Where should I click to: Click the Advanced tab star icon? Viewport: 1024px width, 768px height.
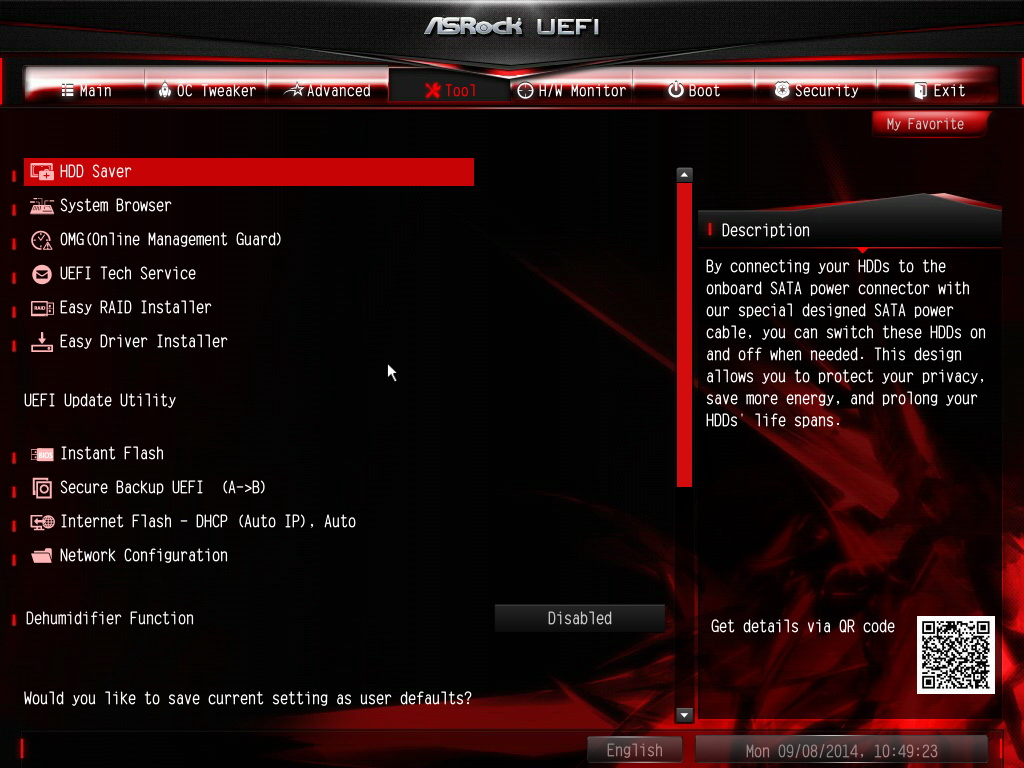click(295, 90)
